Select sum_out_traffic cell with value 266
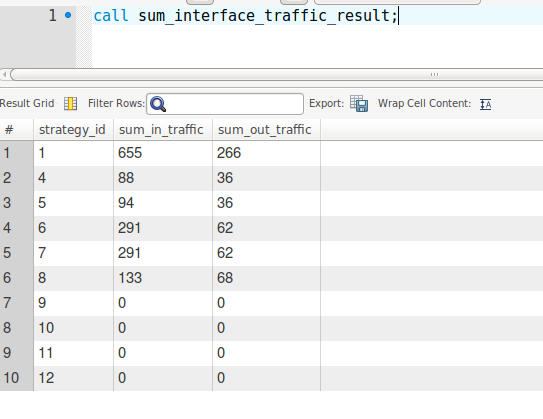 pos(266,153)
